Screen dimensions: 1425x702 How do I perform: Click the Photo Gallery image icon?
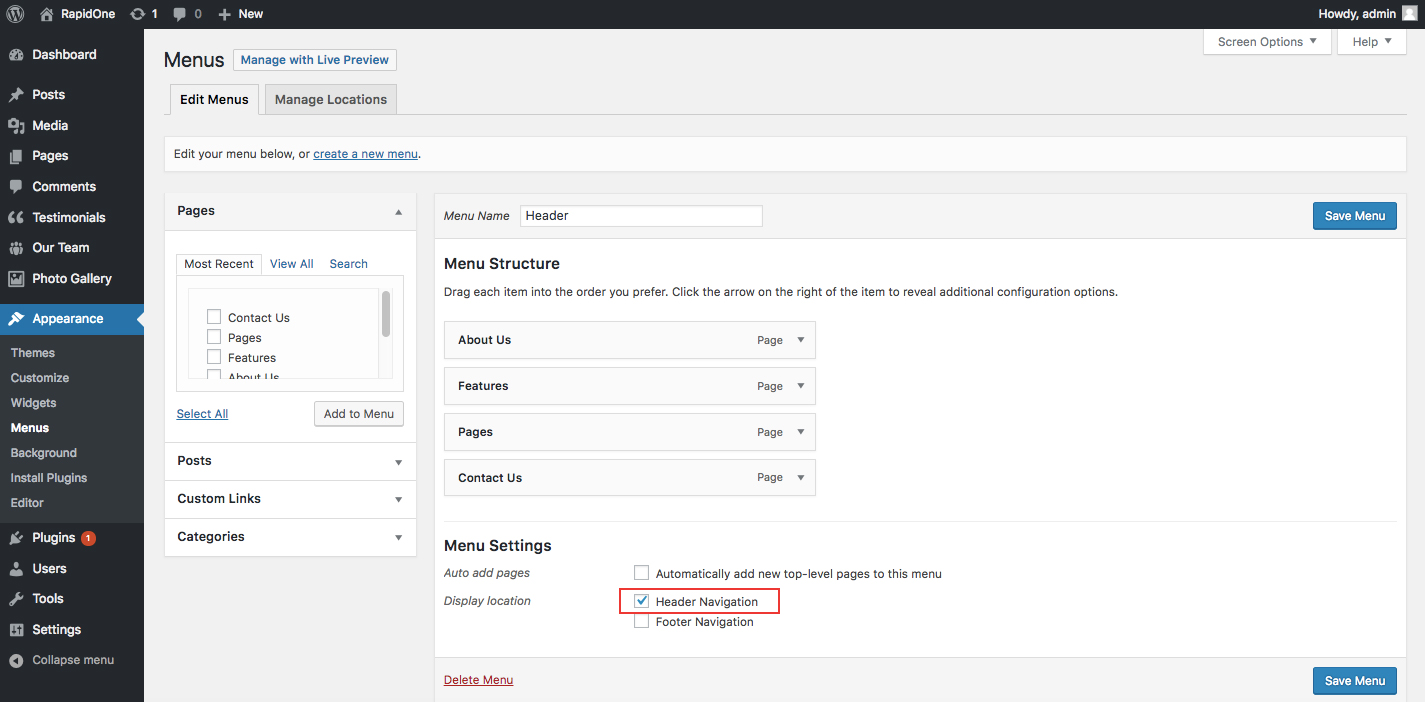(16, 279)
